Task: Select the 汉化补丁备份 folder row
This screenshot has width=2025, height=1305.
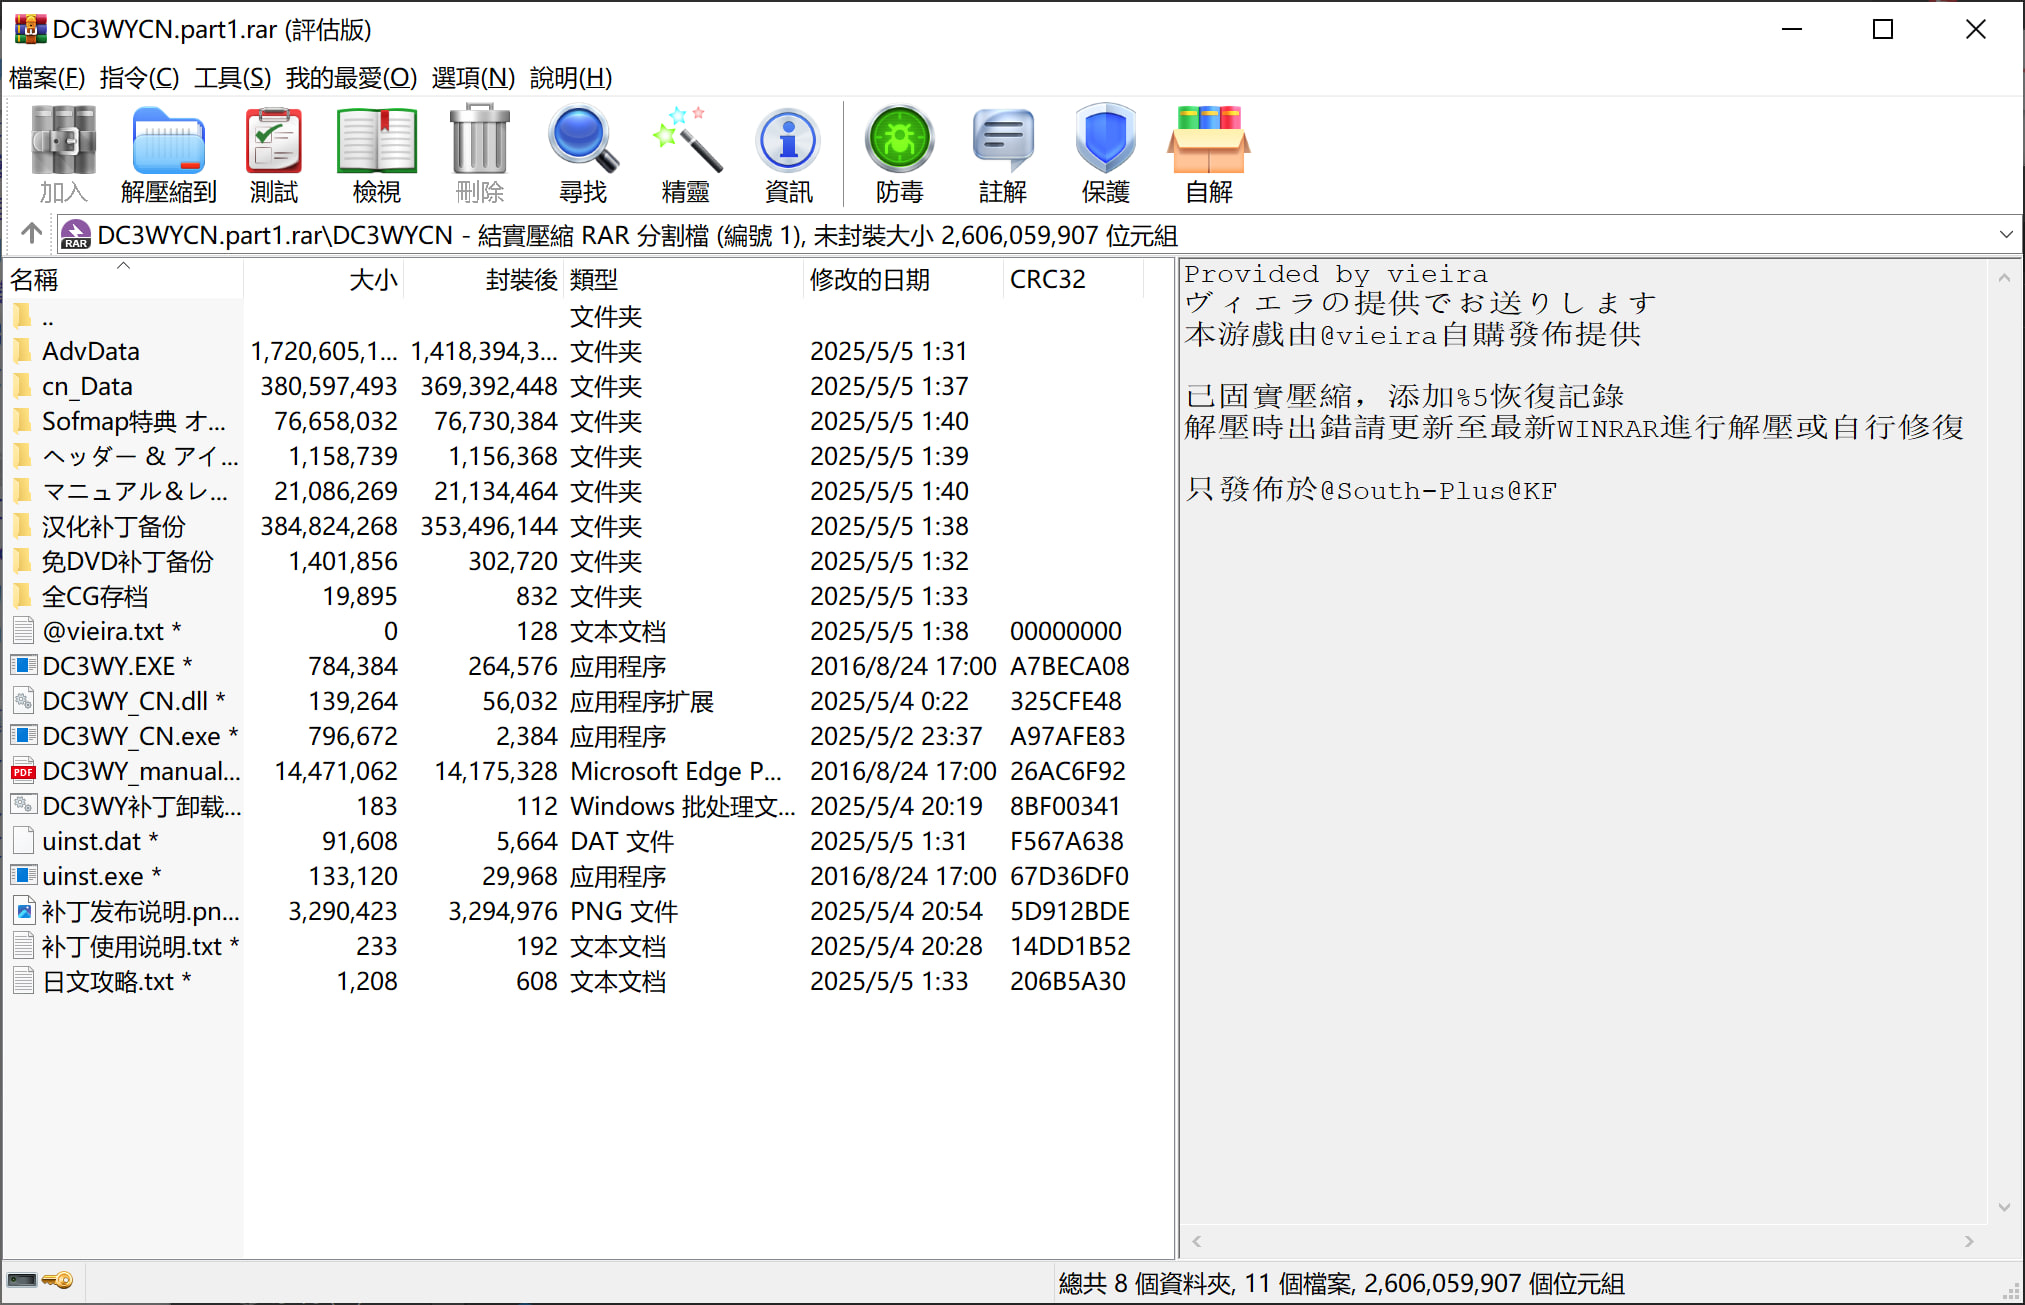Action: click(574, 526)
